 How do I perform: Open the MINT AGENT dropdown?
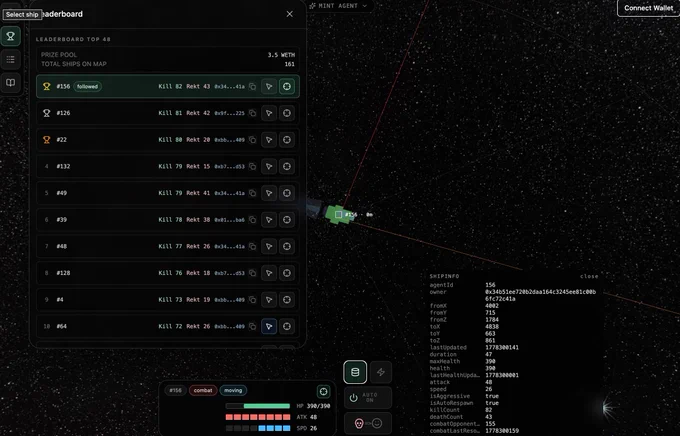(x=339, y=6)
